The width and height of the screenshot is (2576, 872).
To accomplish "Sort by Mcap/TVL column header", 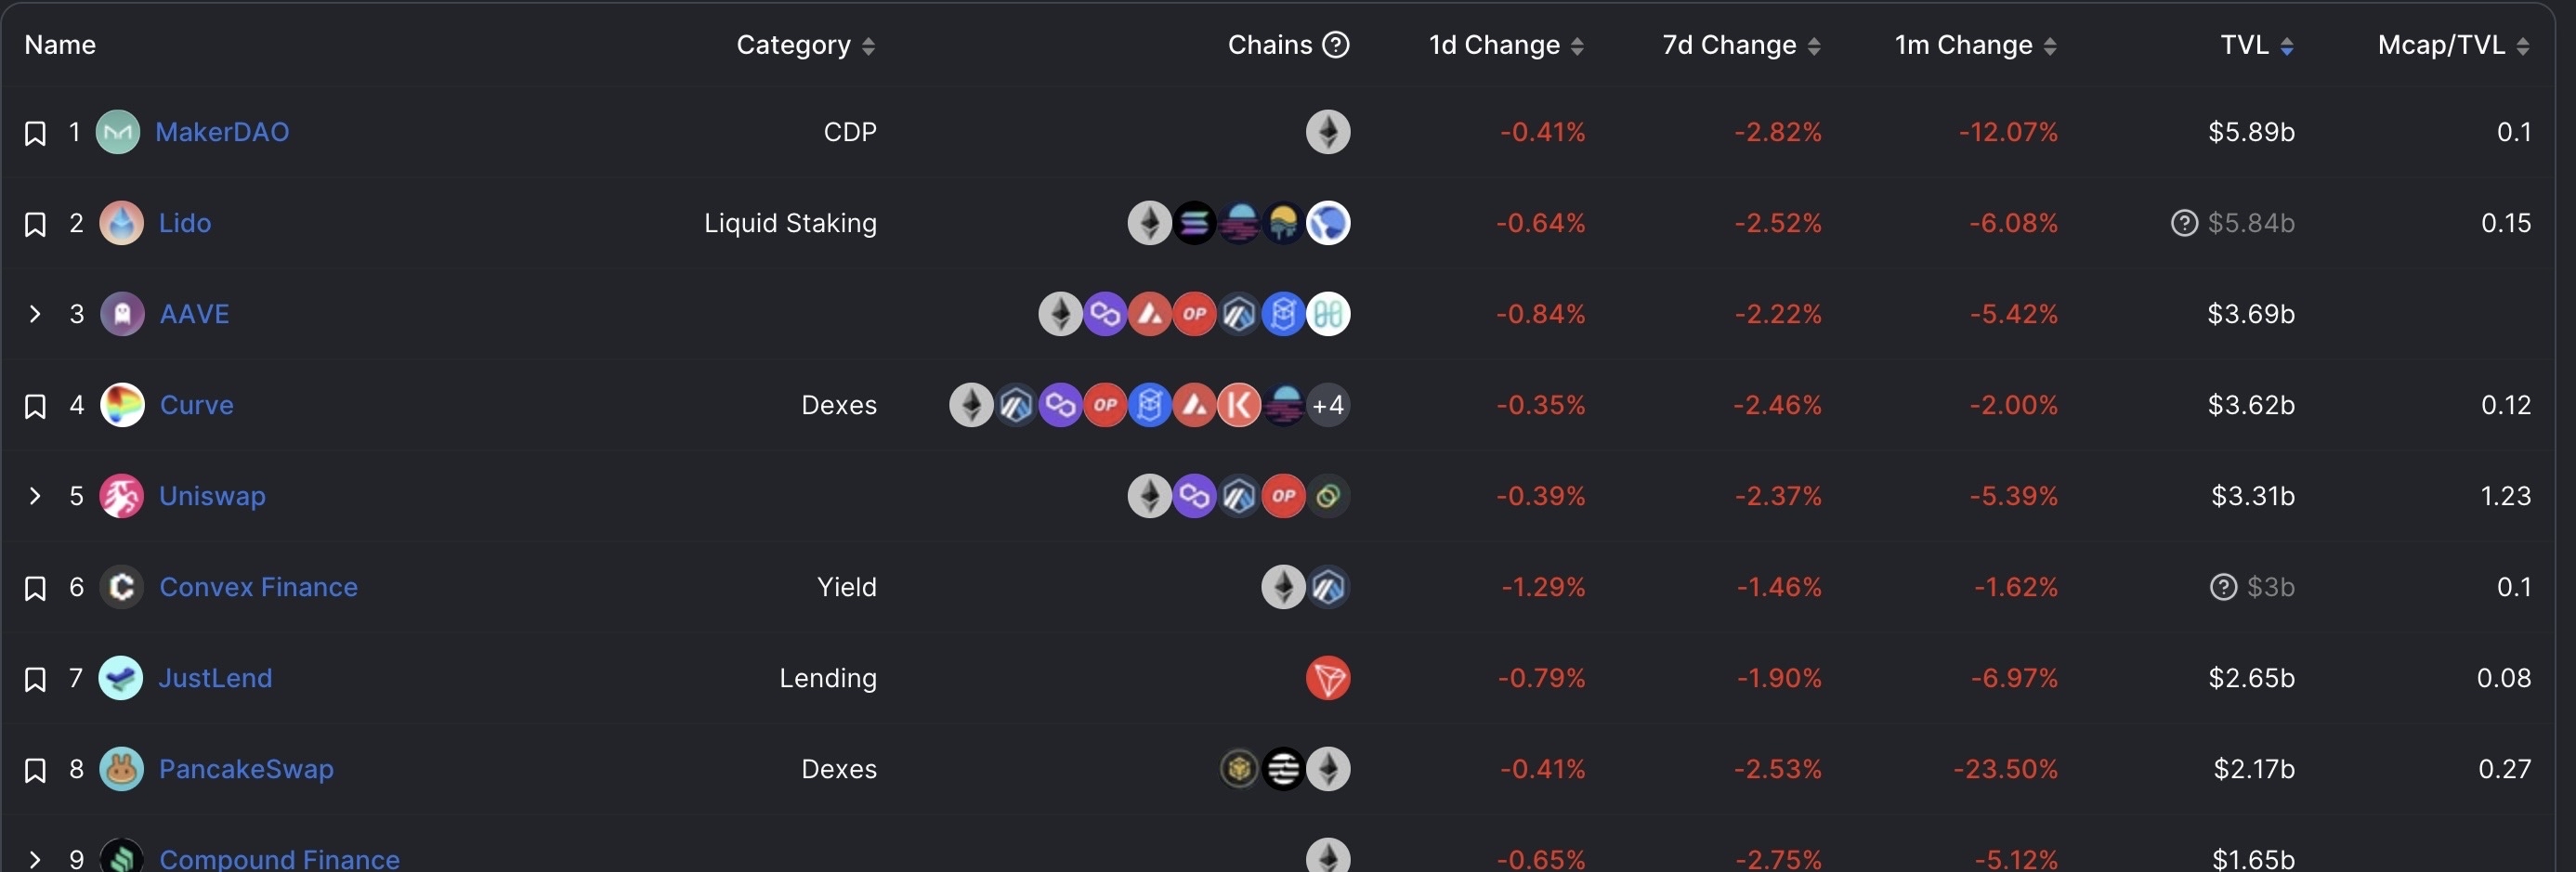I will pos(2454,45).
